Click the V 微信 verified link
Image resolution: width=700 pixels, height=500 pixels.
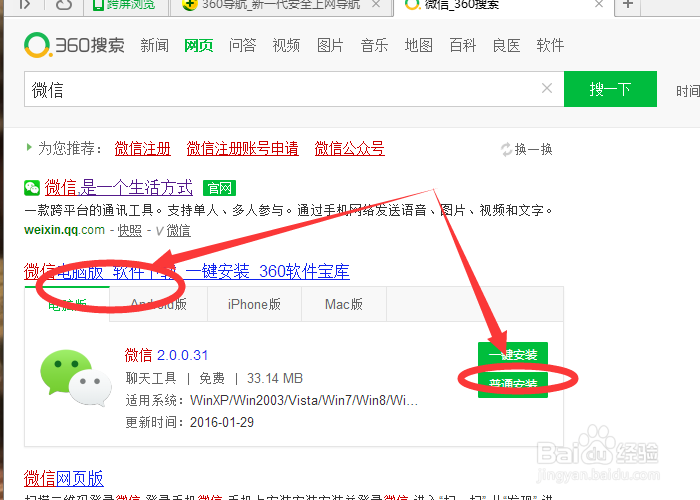click(x=173, y=231)
